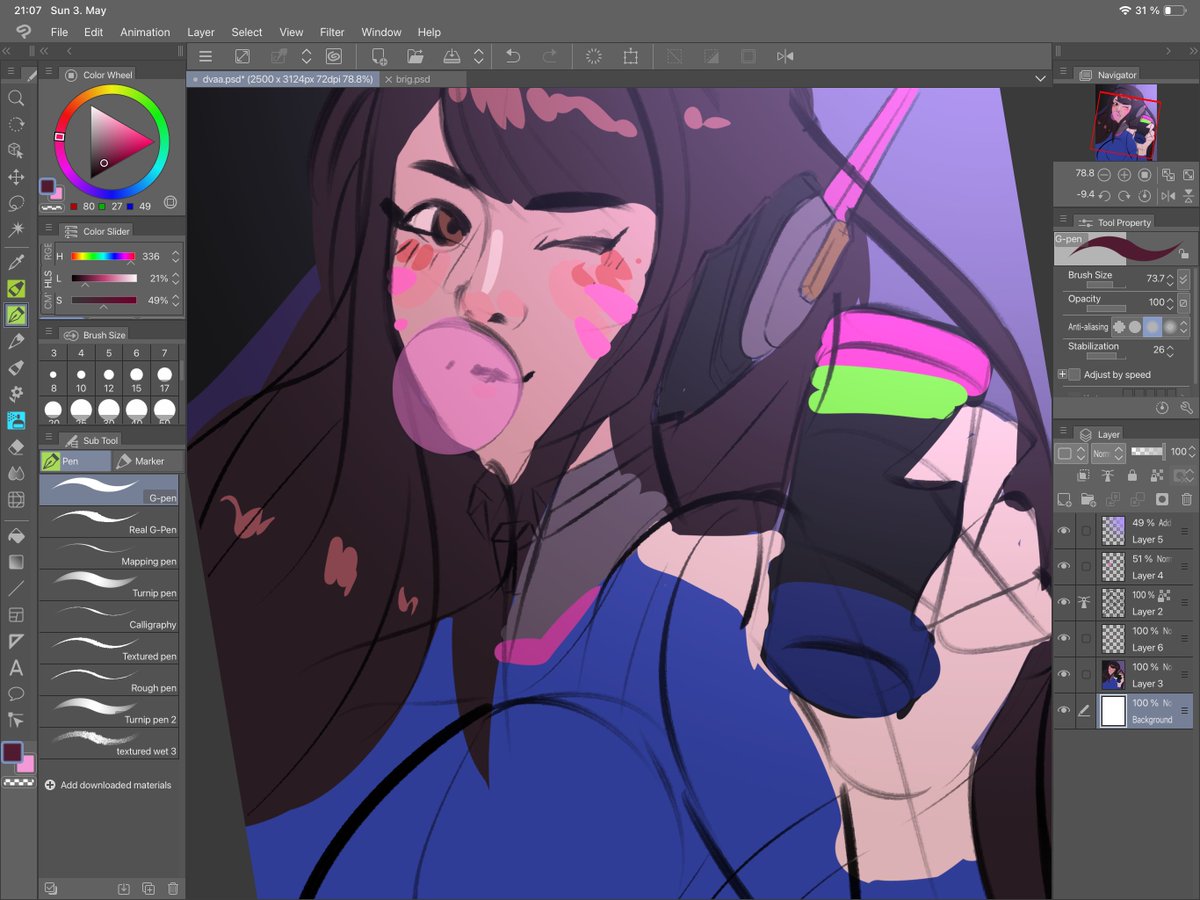The image size is (1200, 900).
Task: Select the Real G-Pen sub tool
Action: coord(111,522)
